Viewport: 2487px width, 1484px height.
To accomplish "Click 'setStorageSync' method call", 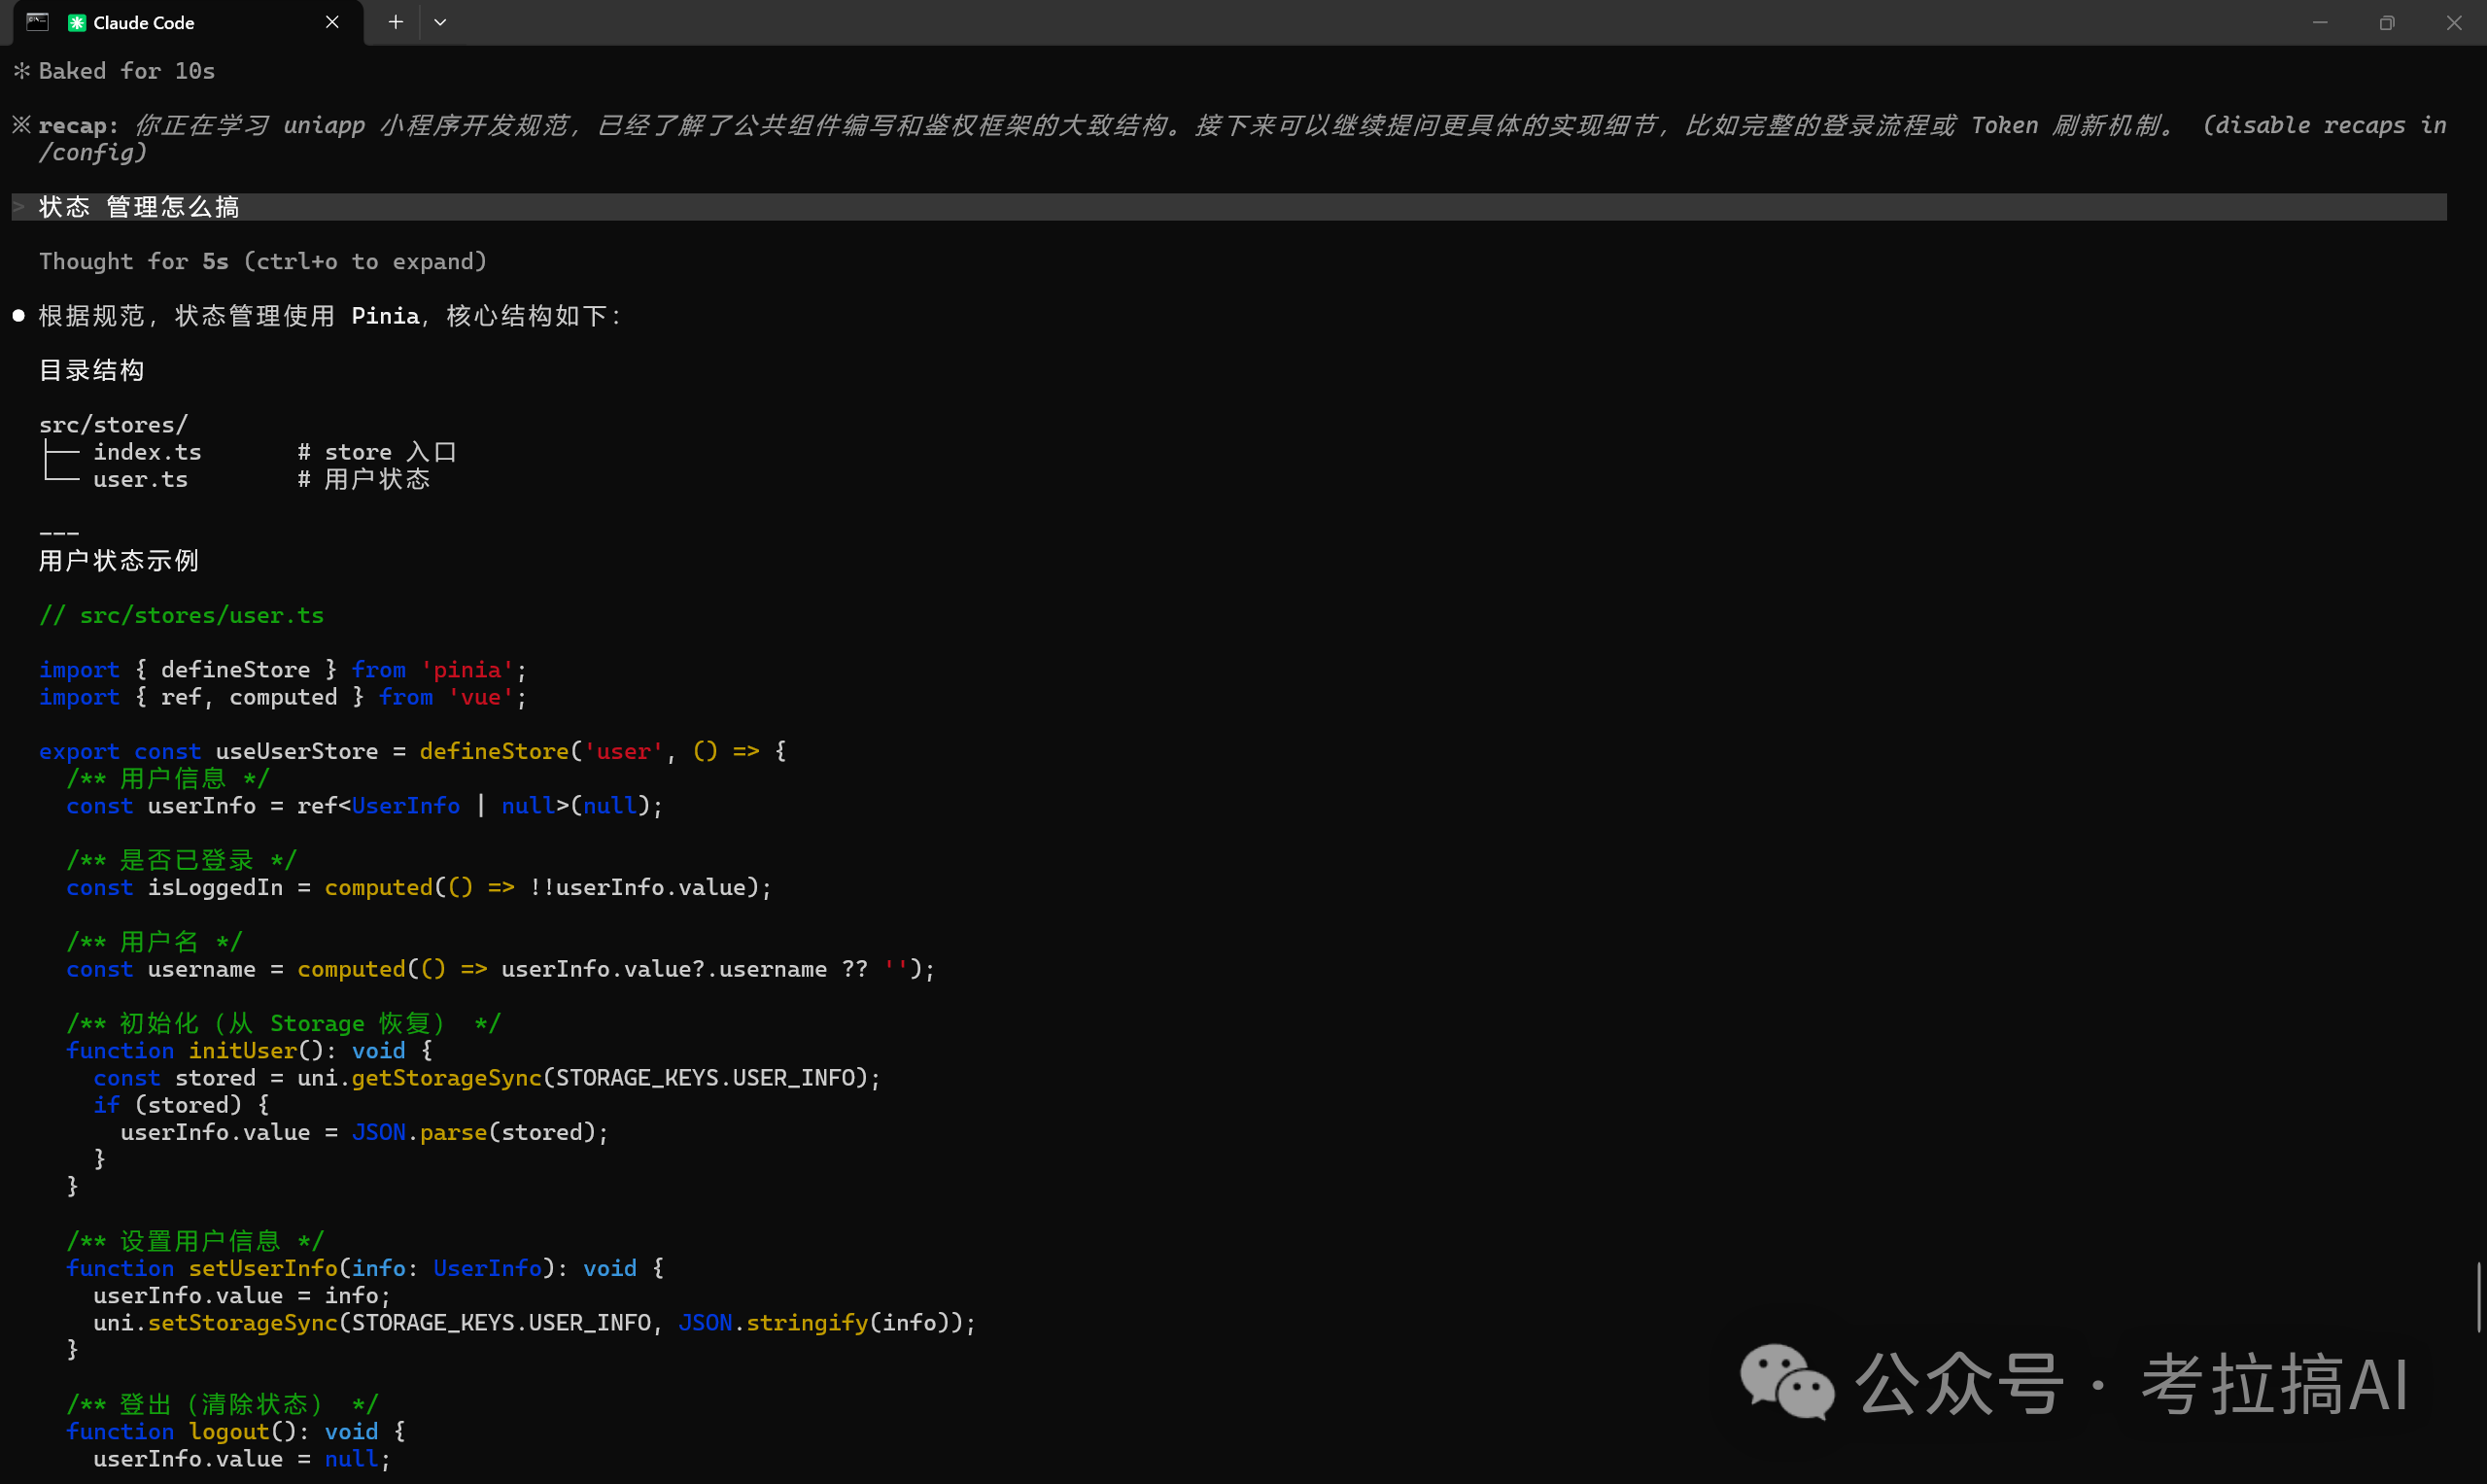I will pos(243,1323).
